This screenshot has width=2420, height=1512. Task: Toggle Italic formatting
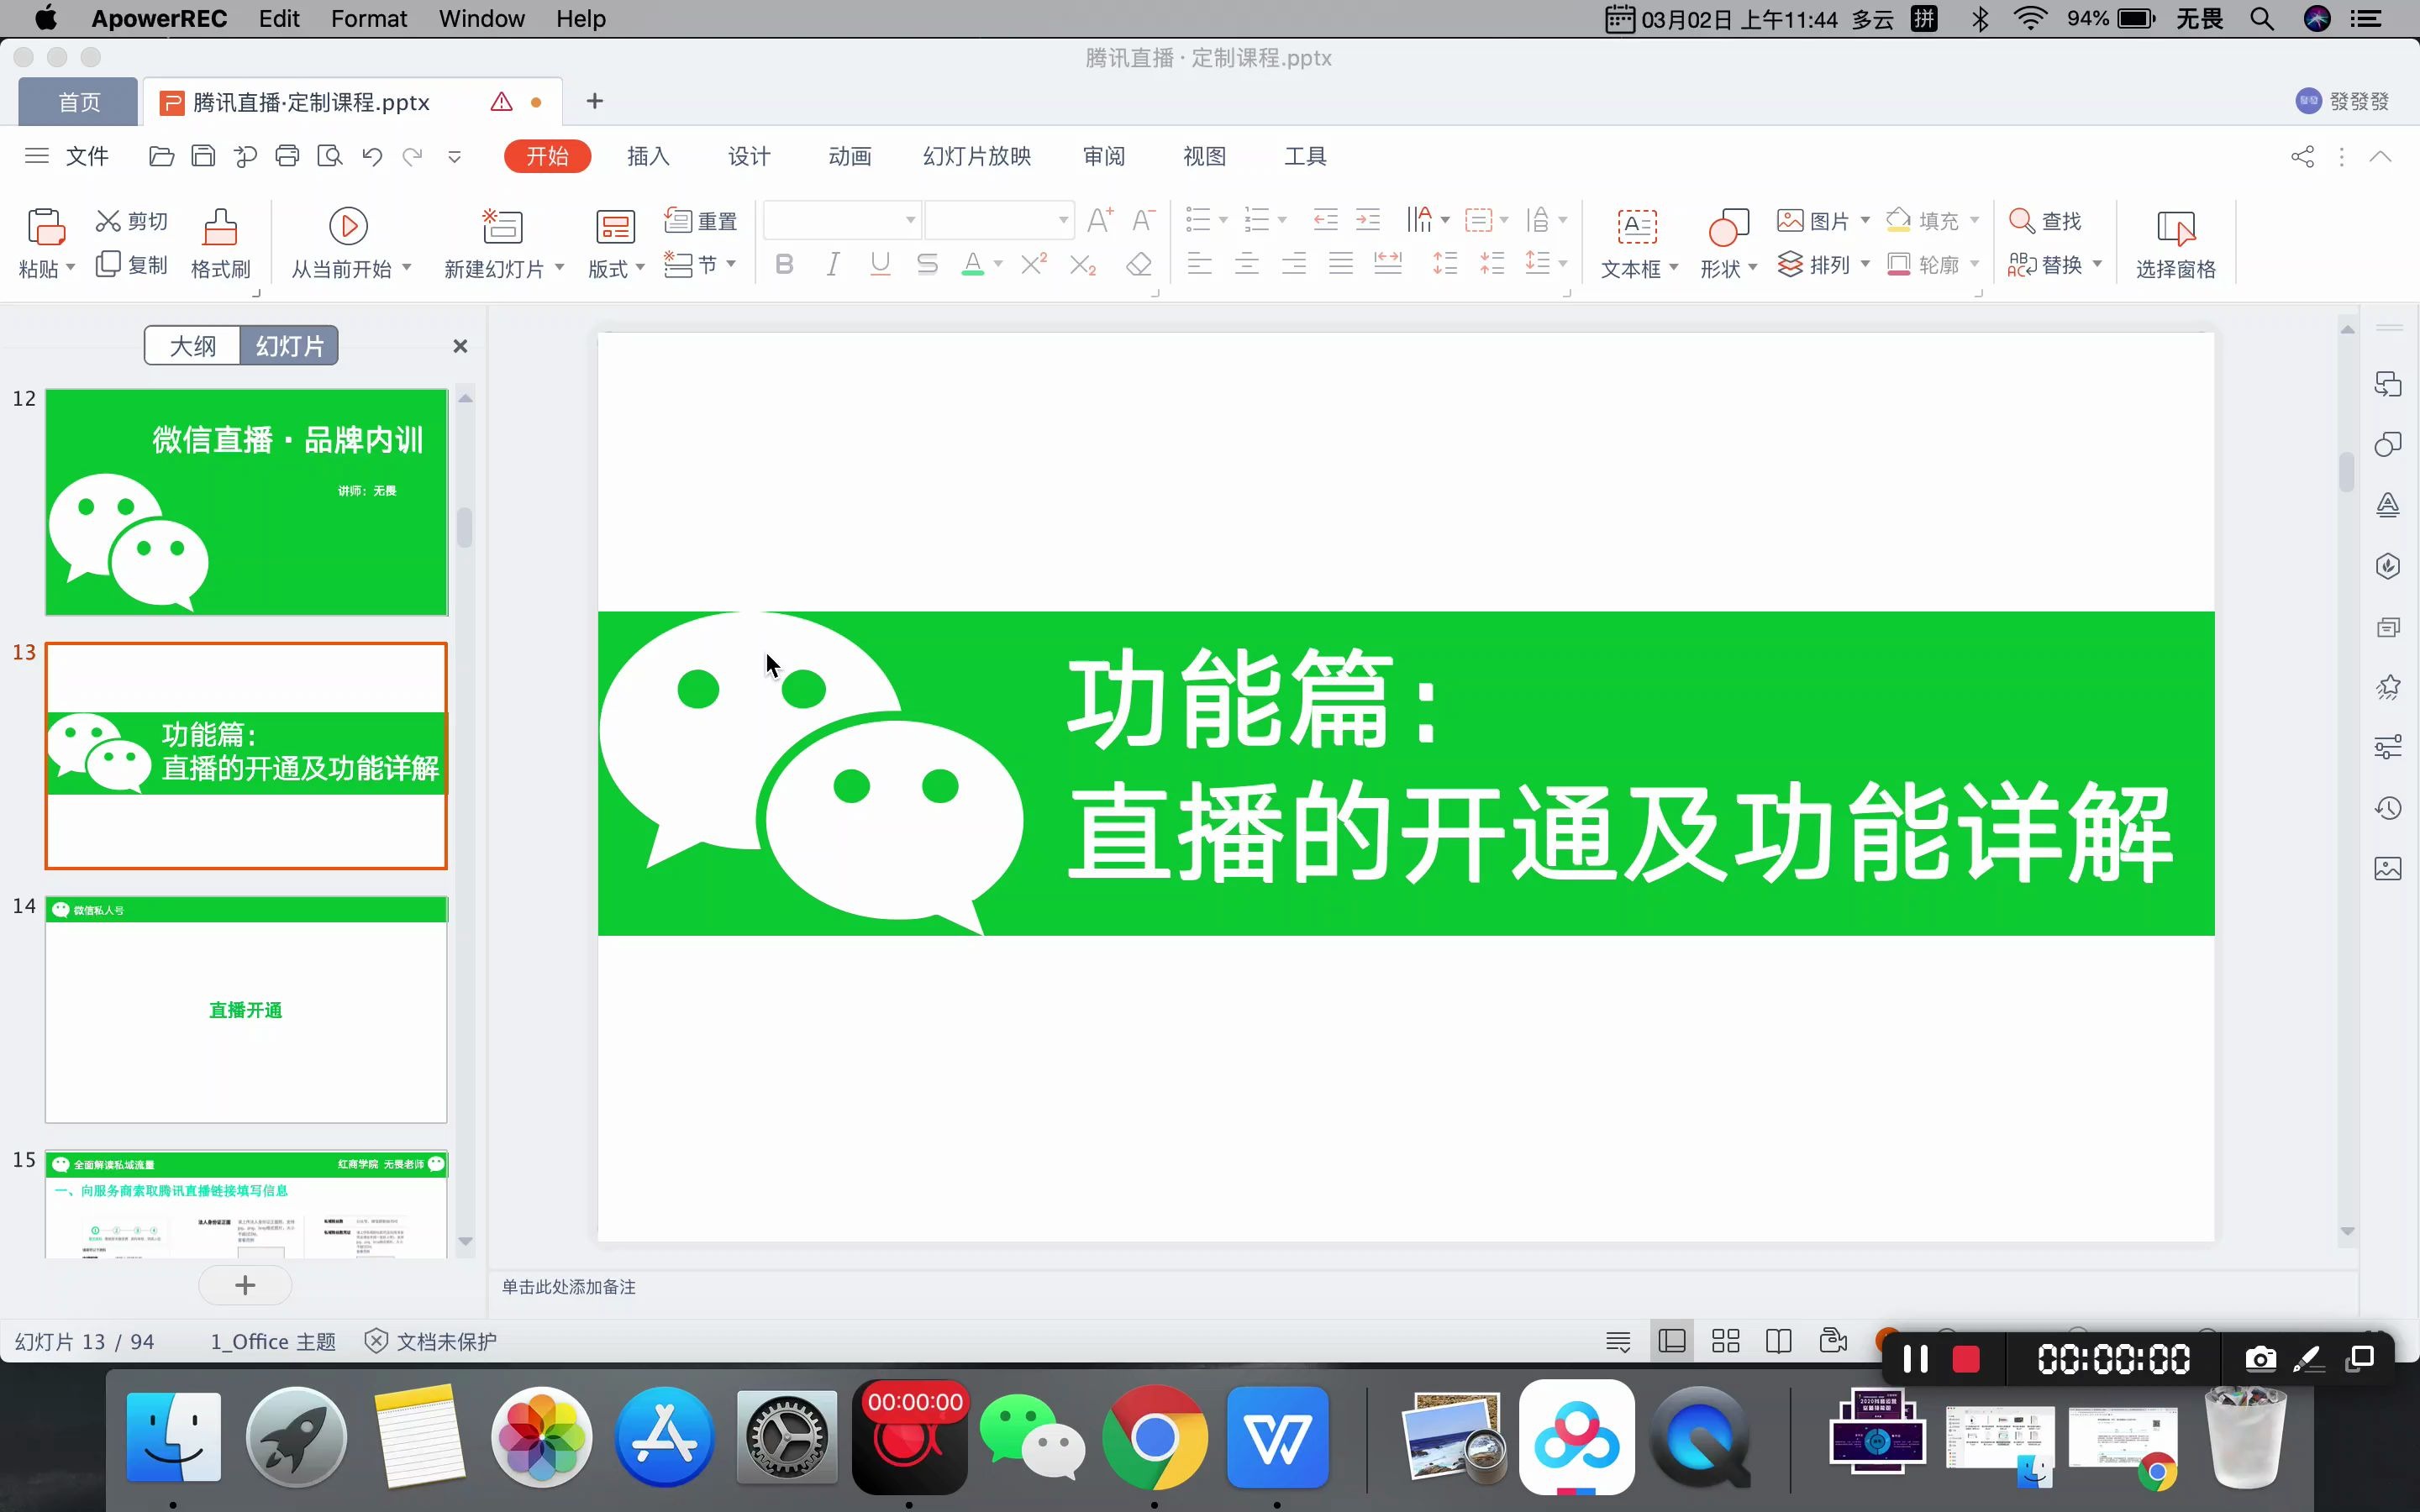pyautogui.click(x=832, y=264)
